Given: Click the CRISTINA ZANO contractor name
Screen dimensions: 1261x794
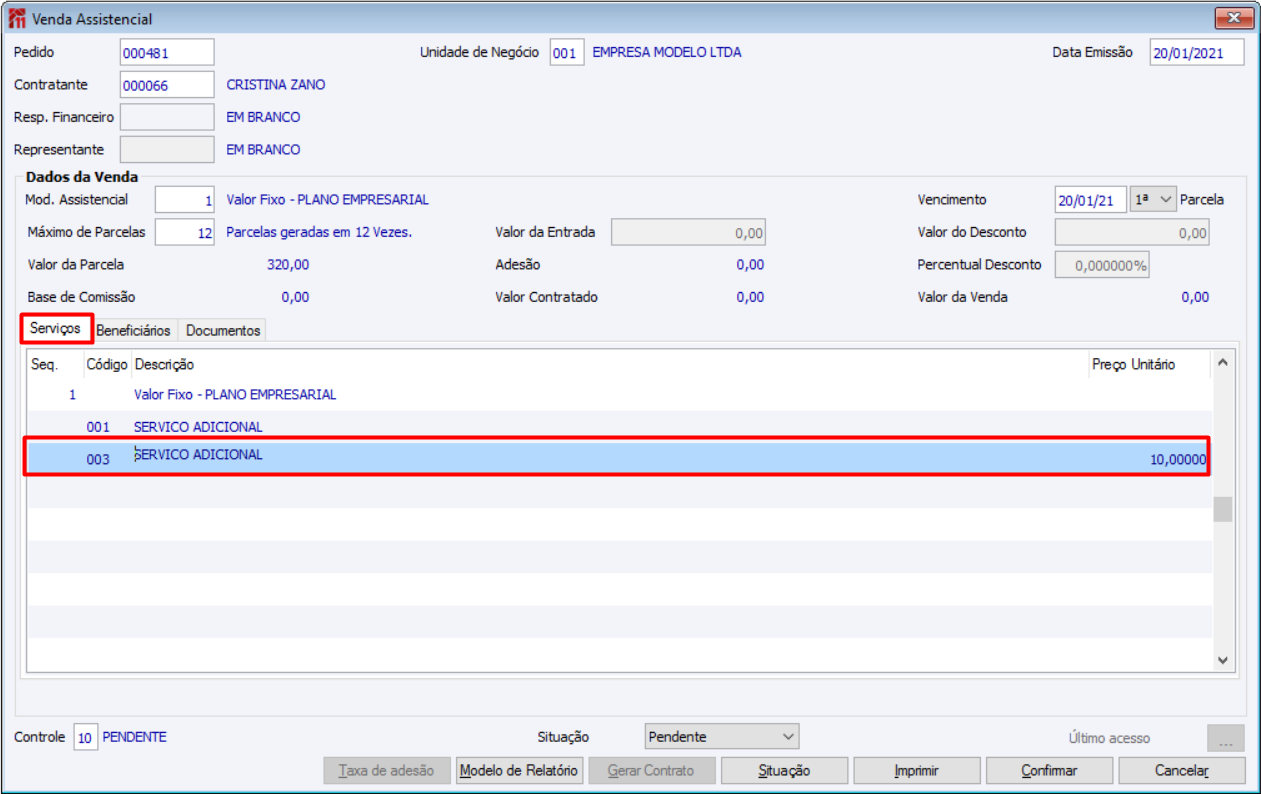Looking at the screenshot, I should (x=276, y=85).
